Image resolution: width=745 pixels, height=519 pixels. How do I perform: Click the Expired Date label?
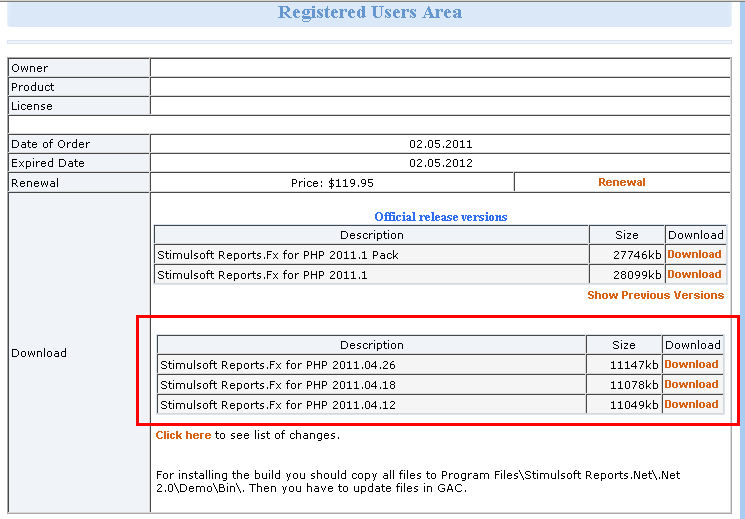[48, 163]
